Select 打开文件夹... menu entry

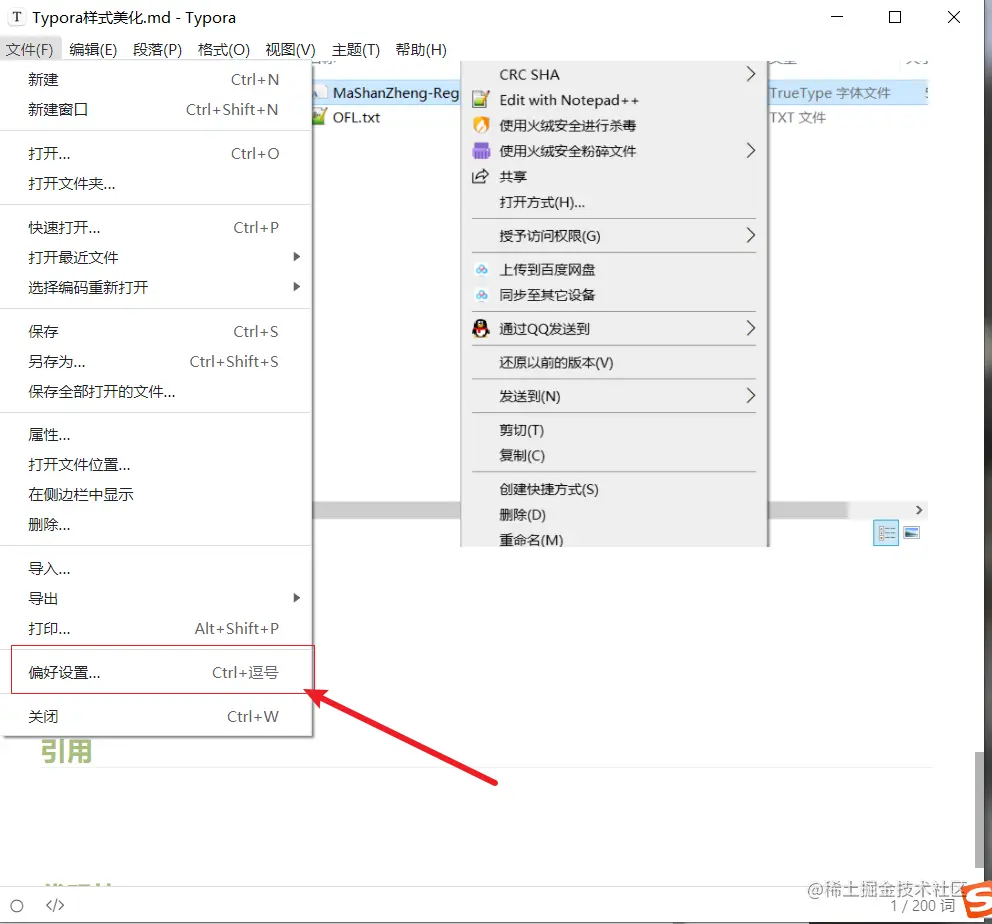tap(156, 184)
